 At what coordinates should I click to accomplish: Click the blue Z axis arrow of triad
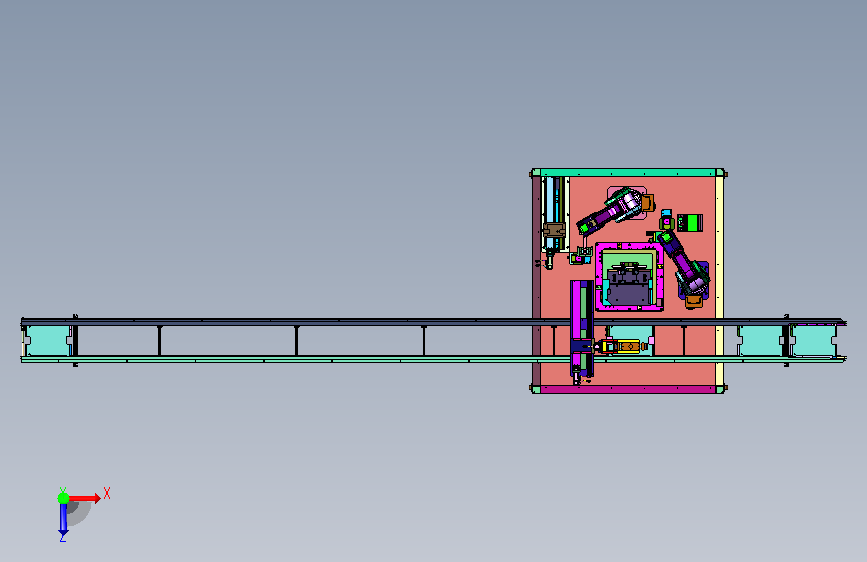pyautogui.click(x=63, y=520)
